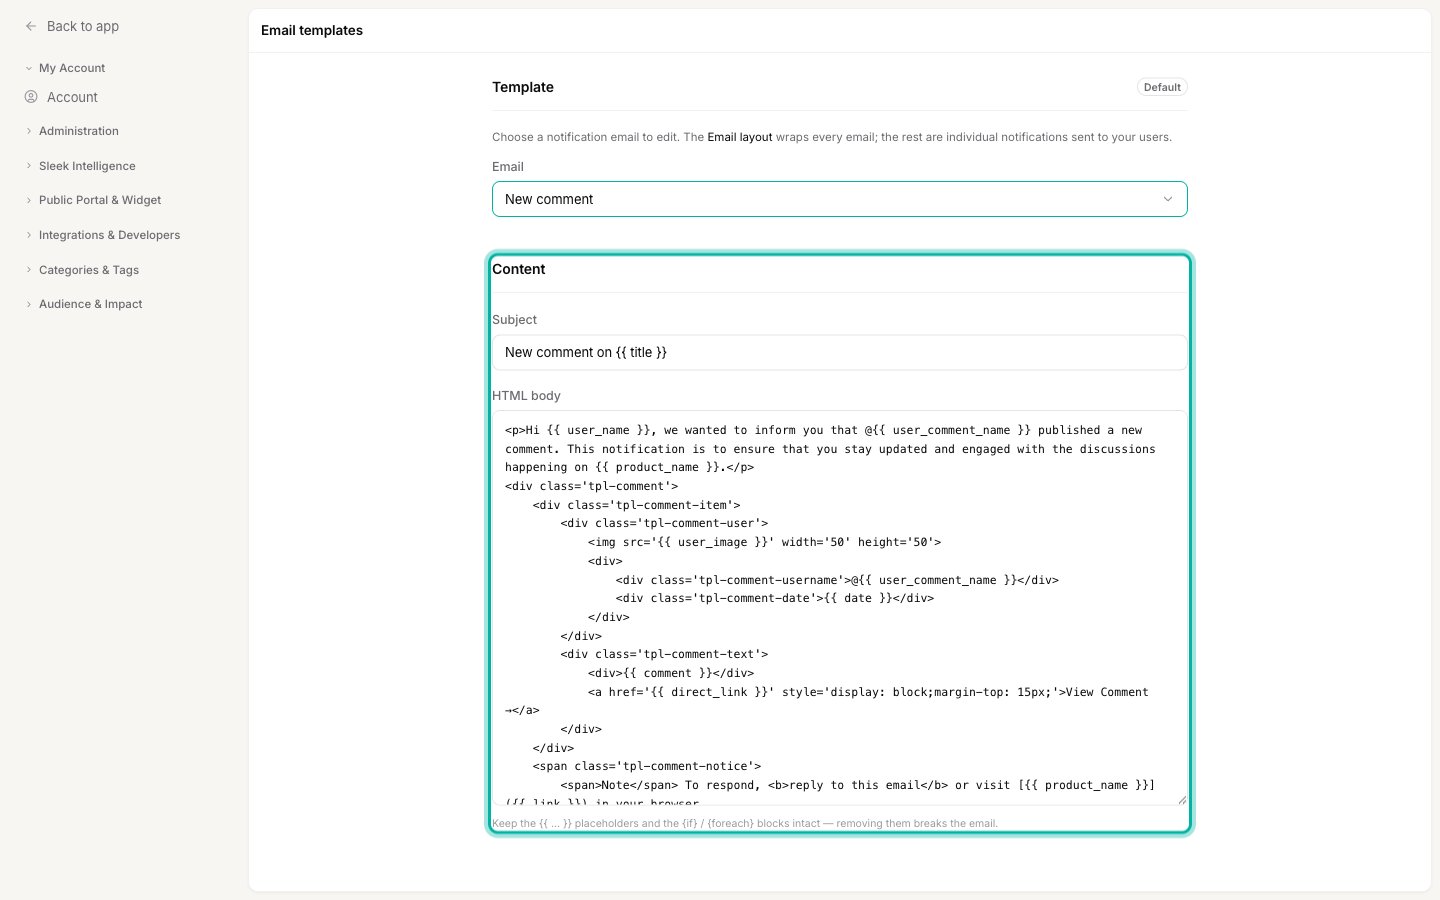The image size is (1440, 900).
Task: Click inside the HTML body textarea
Action: click(839, 607)
